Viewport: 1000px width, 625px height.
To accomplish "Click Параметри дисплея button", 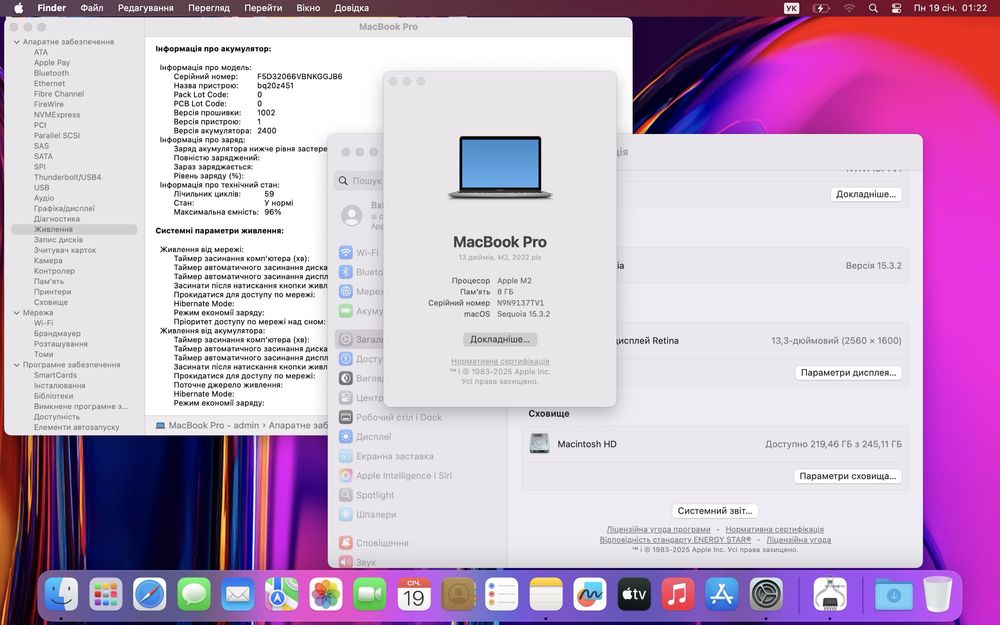I will click(x=848, y=372).
